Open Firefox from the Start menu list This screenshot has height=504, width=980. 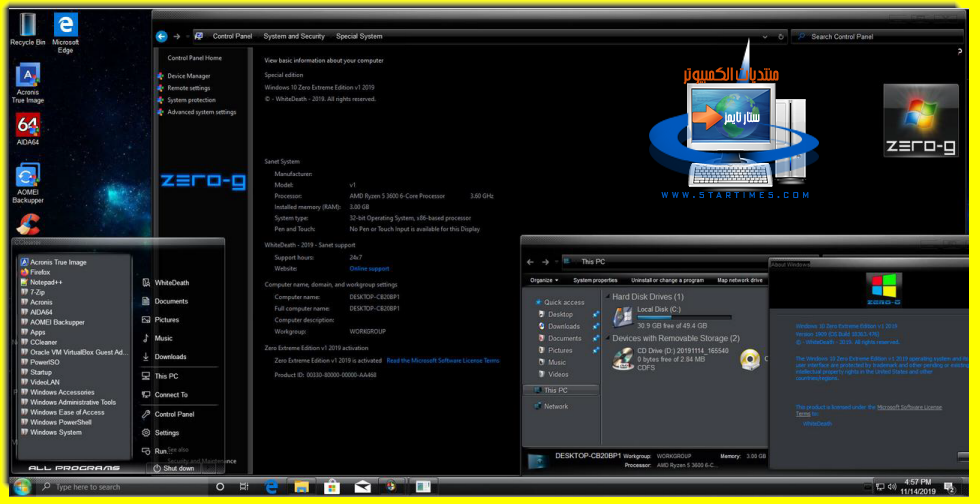(40, 272)
